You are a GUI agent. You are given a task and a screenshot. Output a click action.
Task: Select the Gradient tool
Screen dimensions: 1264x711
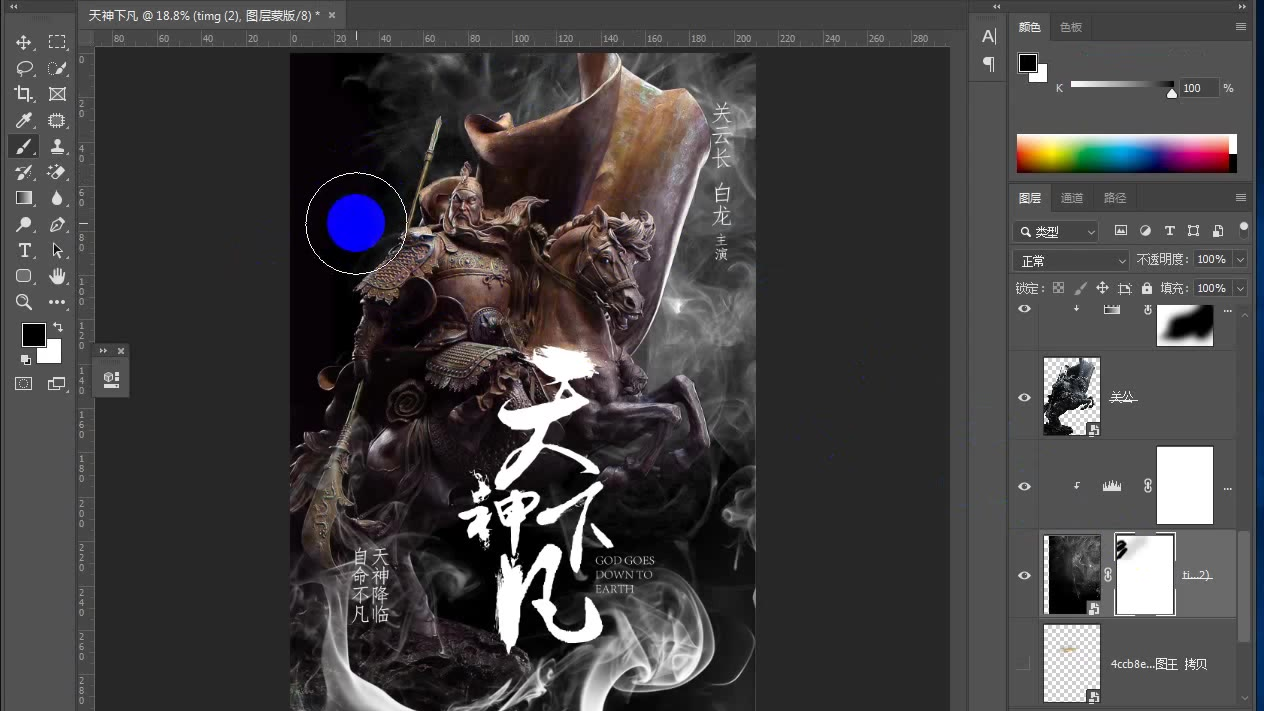coord(24,198)
